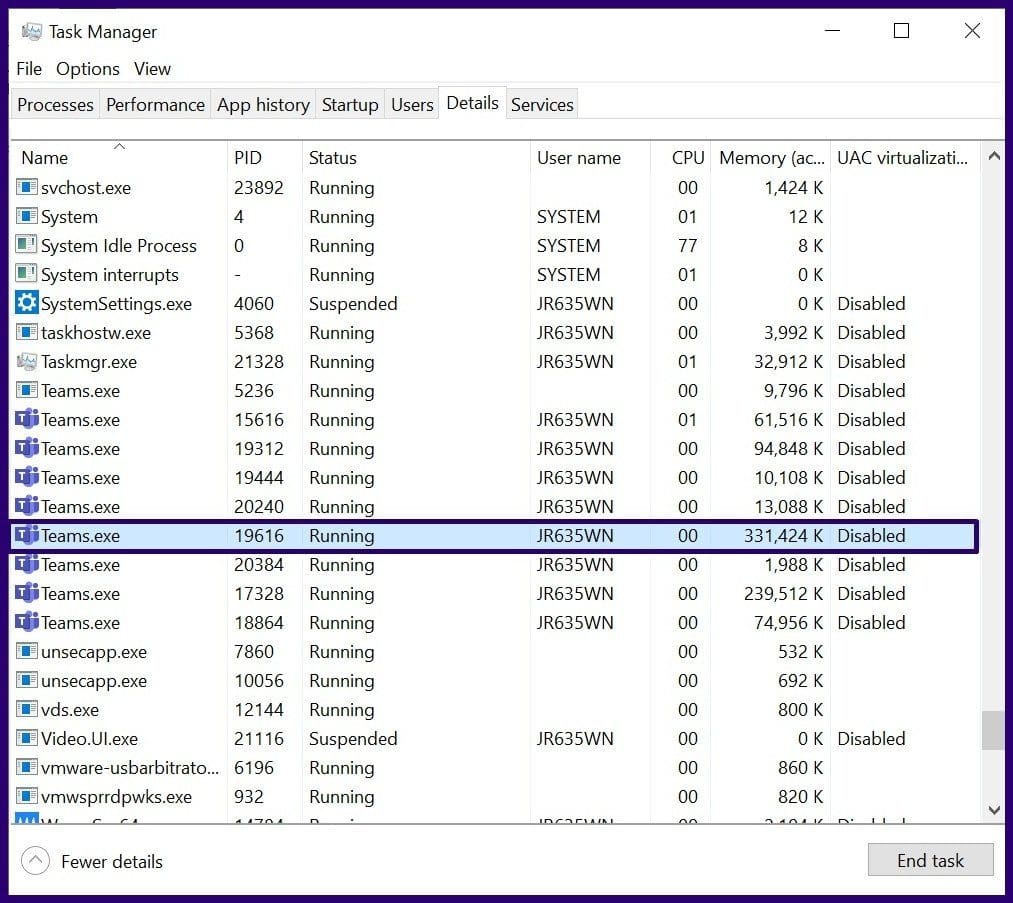
Task: Click PID 23892 of svchost.exe
Action: 258,187
